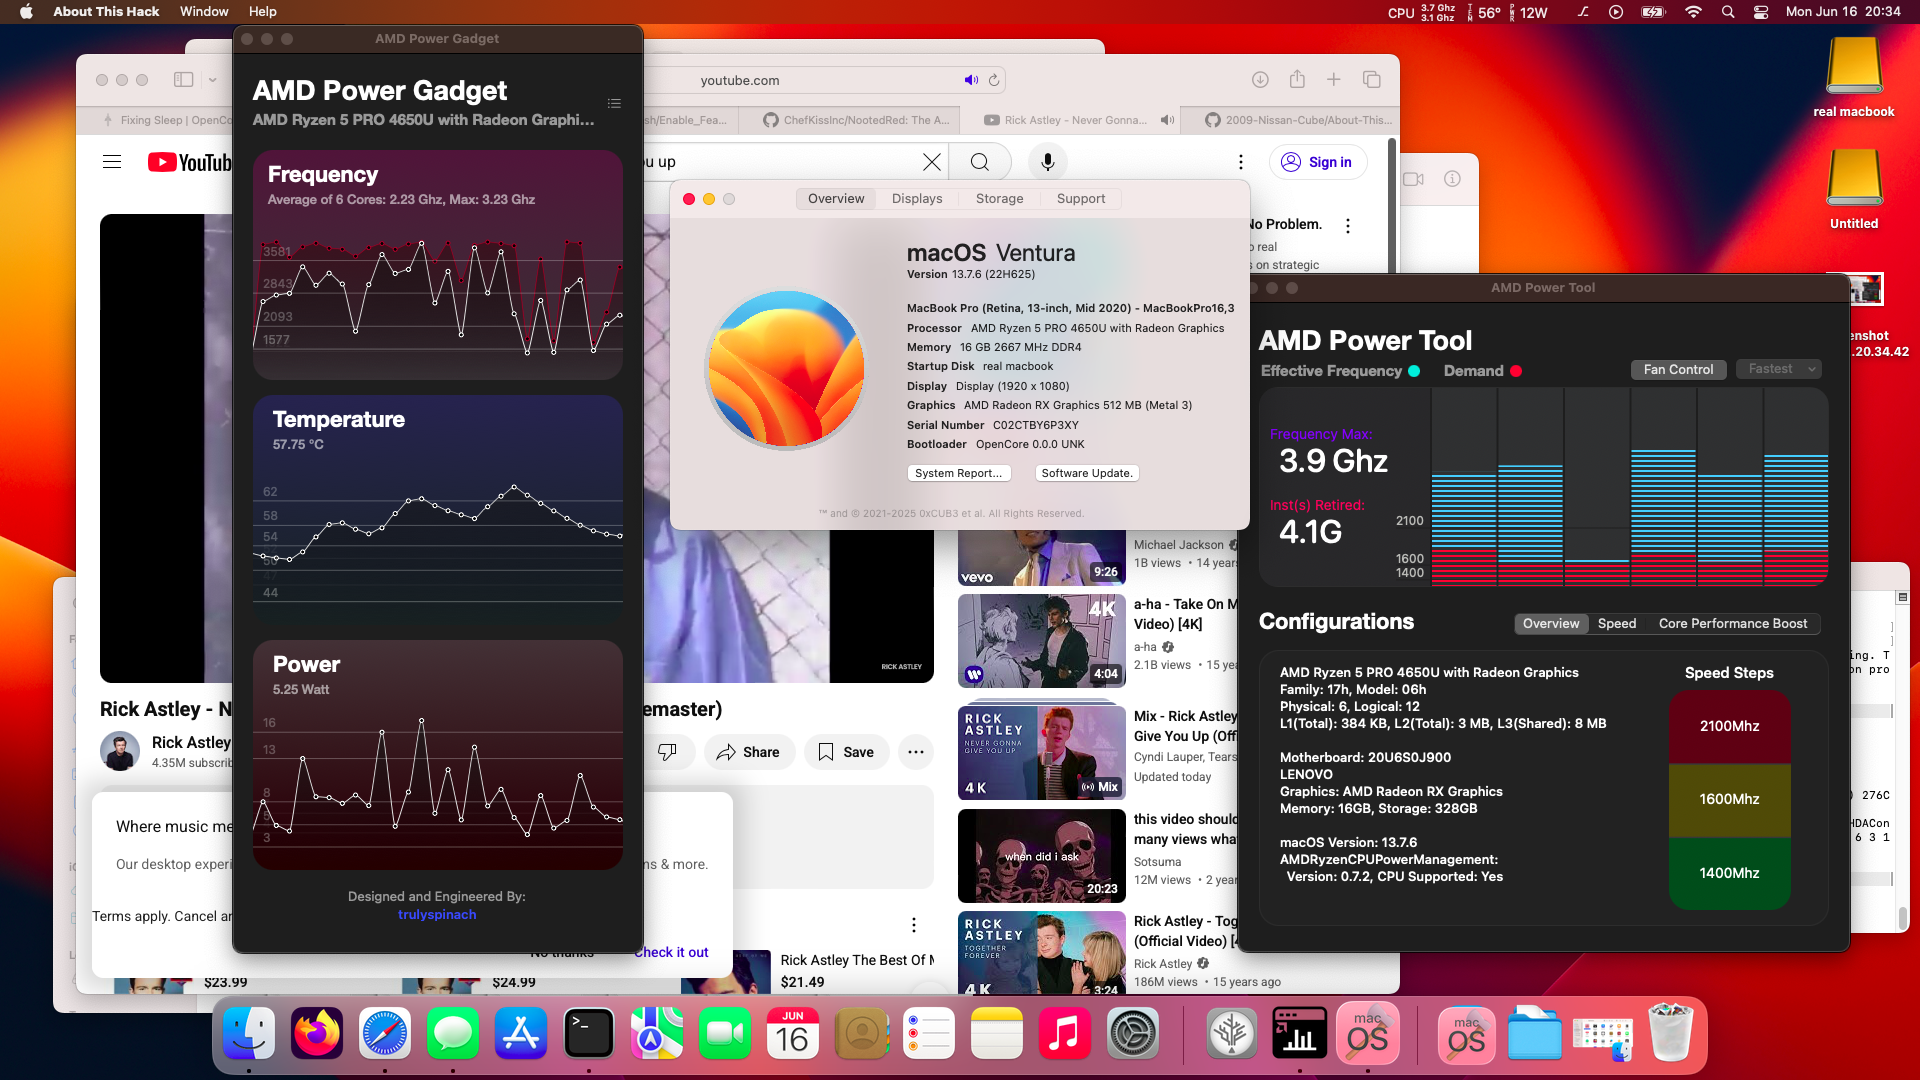The image size is (1920, 1080).
Task: Open Control Center in menu bar
Action: click(1761, 12)
